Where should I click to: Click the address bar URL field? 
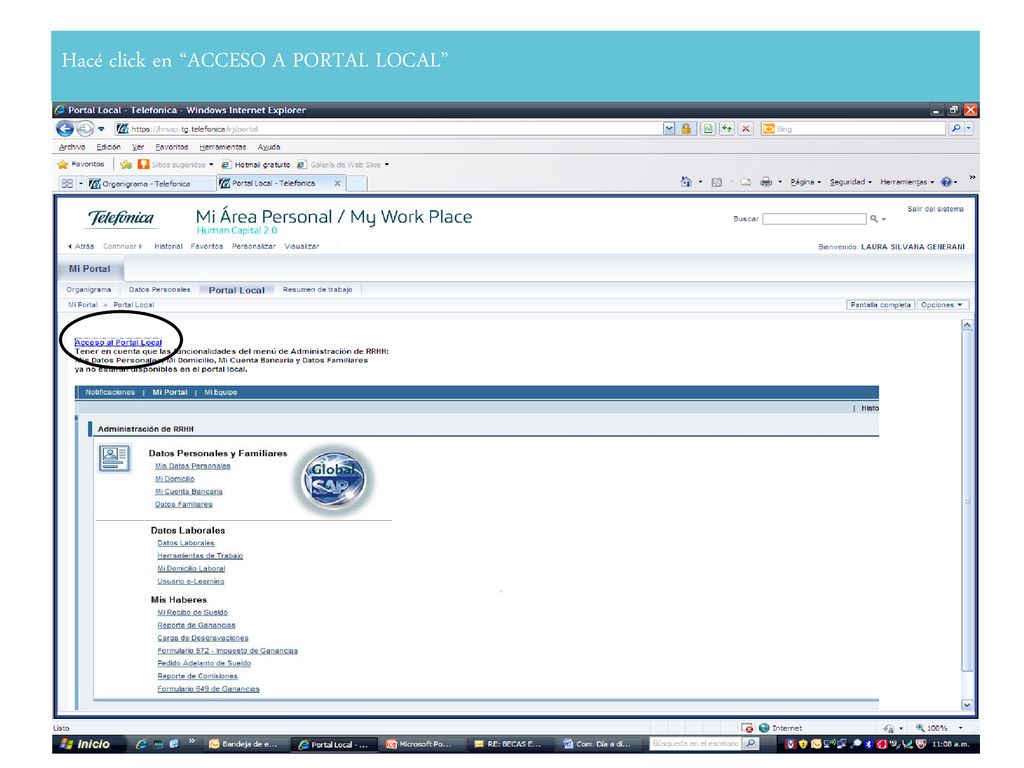pyautogui.click(x=389, y=129)
